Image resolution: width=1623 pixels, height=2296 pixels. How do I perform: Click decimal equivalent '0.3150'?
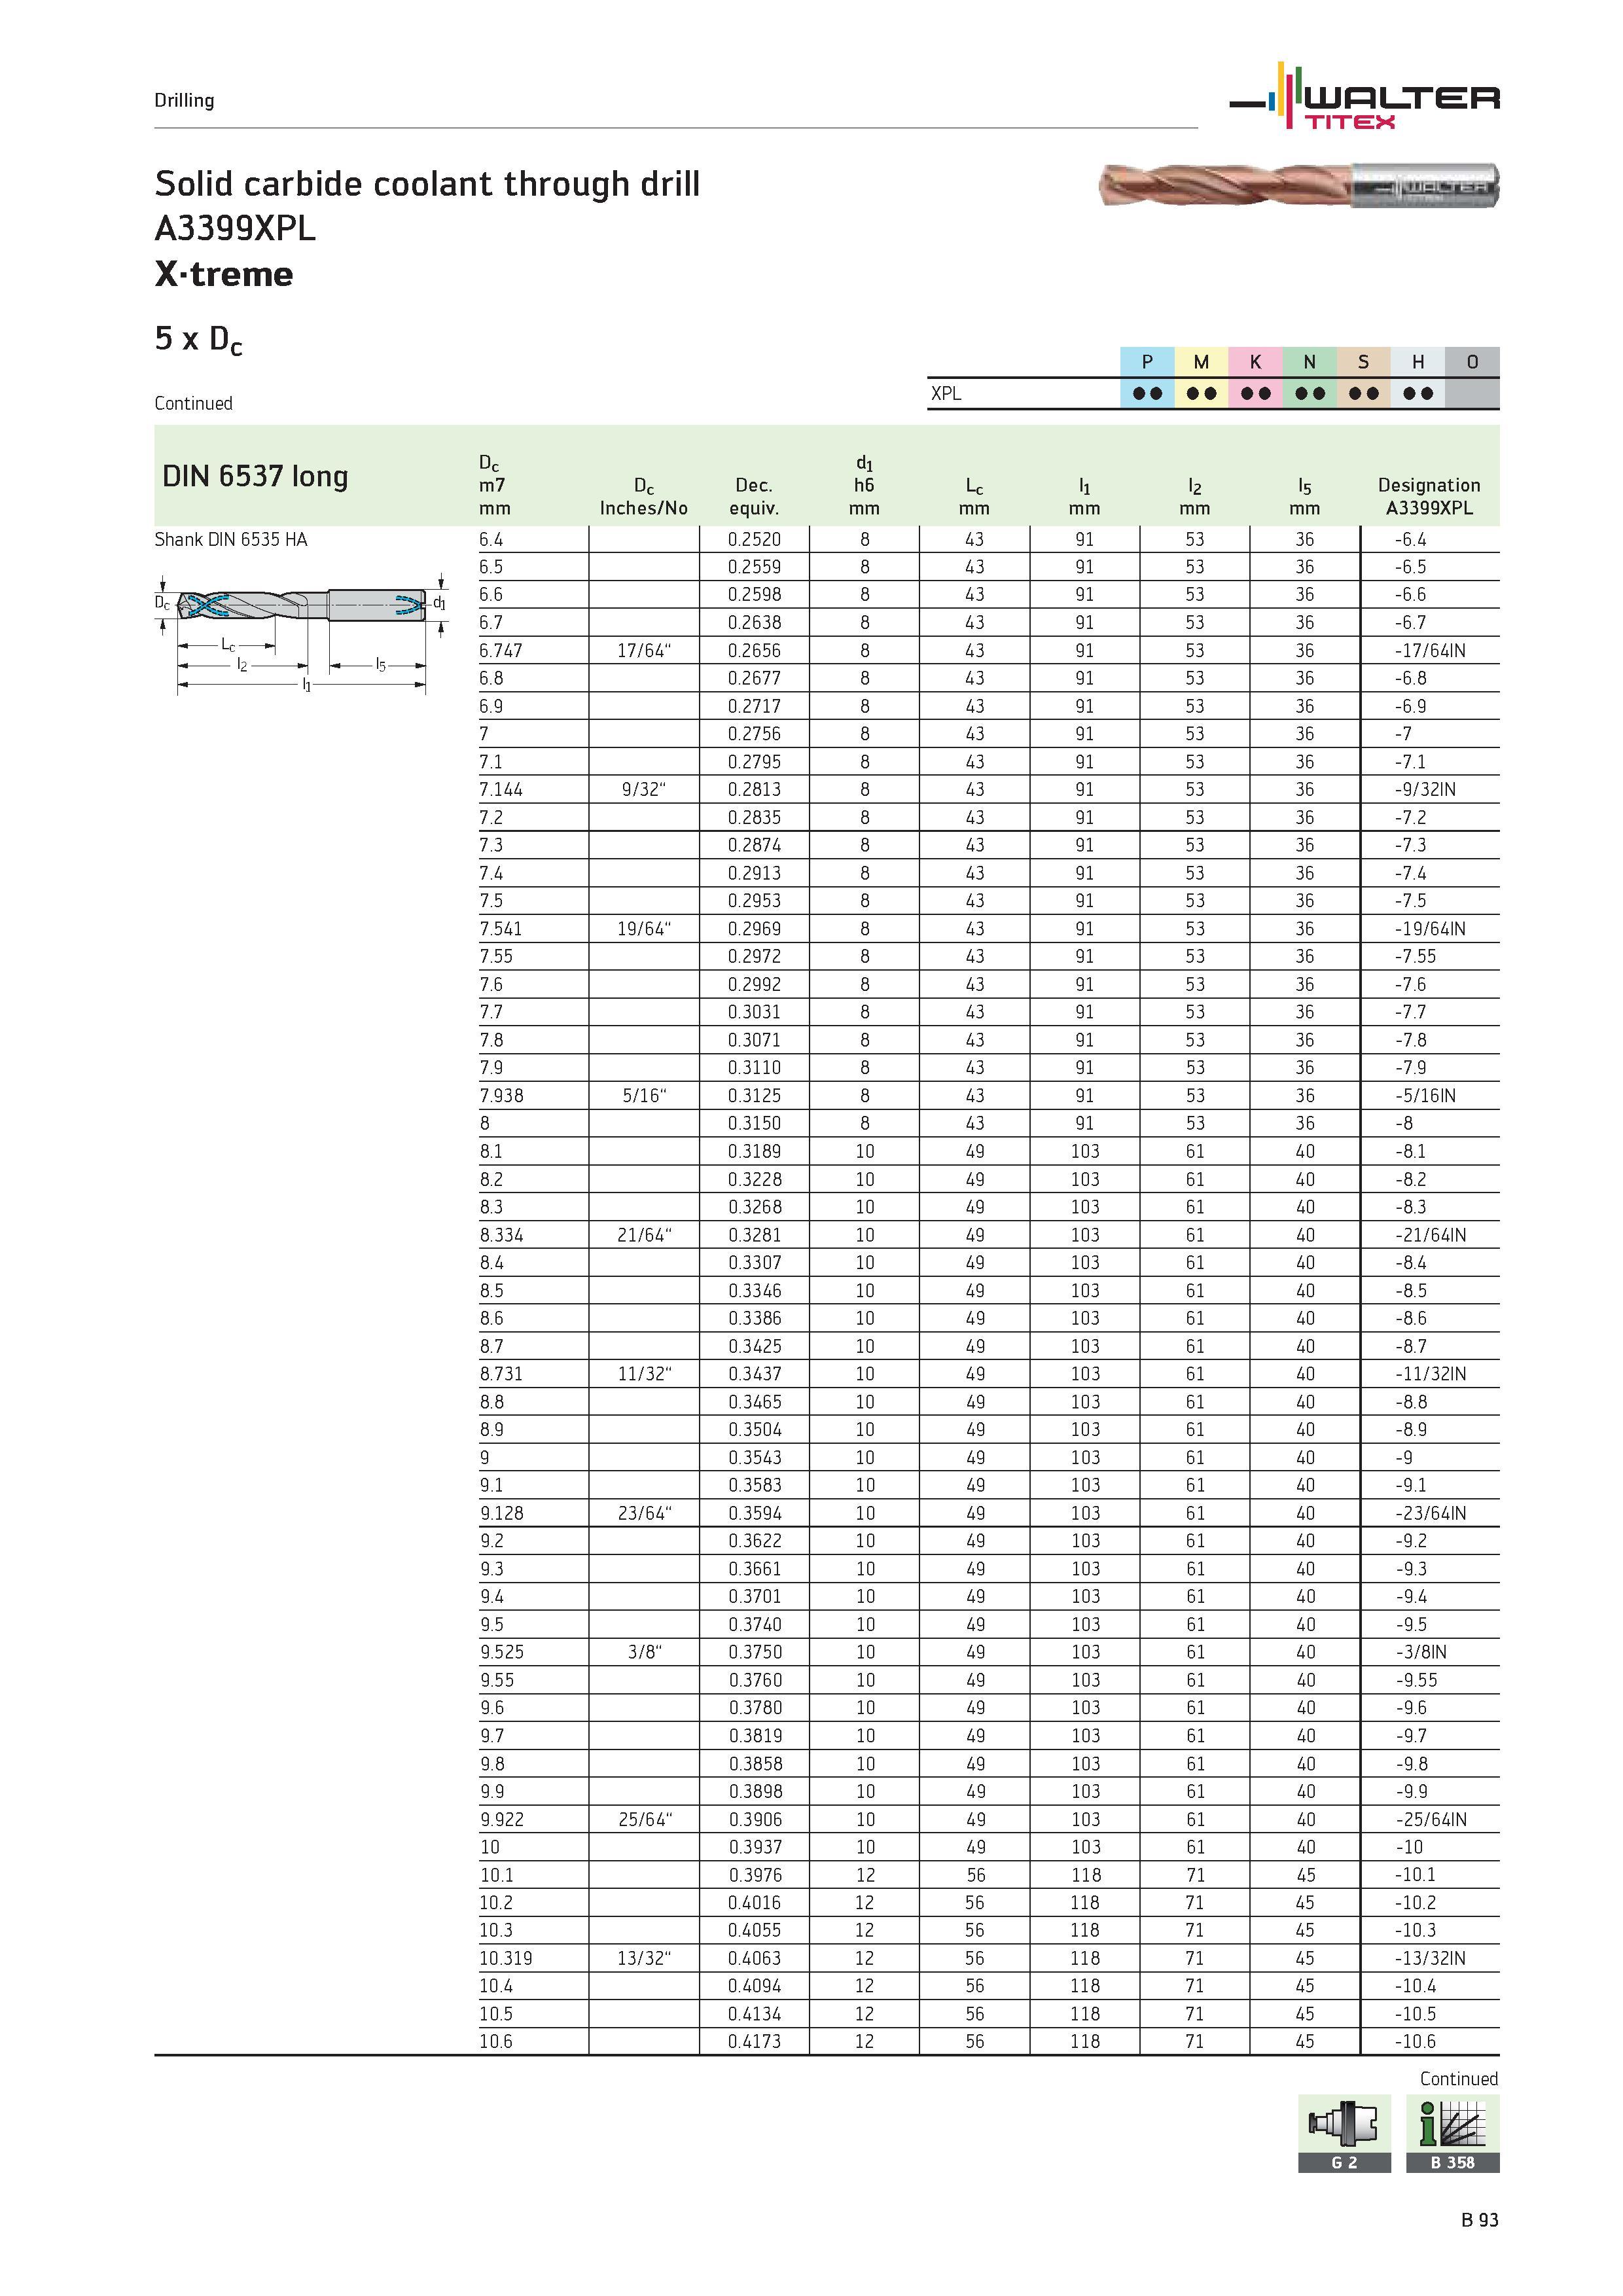tap(754, 1124)
